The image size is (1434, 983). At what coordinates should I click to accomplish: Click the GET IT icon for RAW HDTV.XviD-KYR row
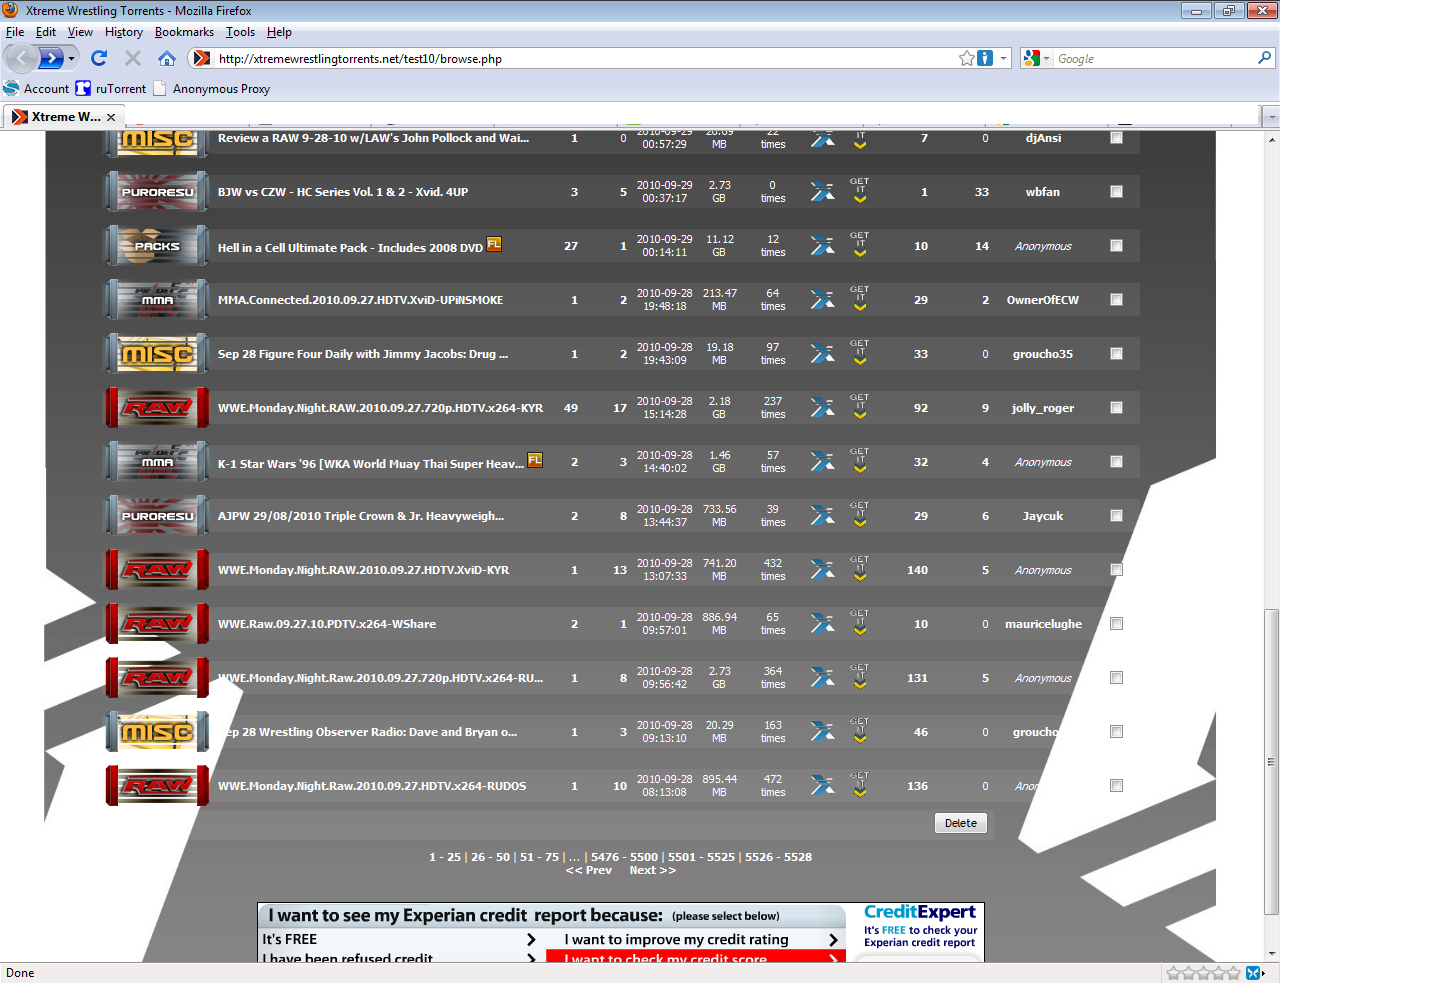coord(860,569)
